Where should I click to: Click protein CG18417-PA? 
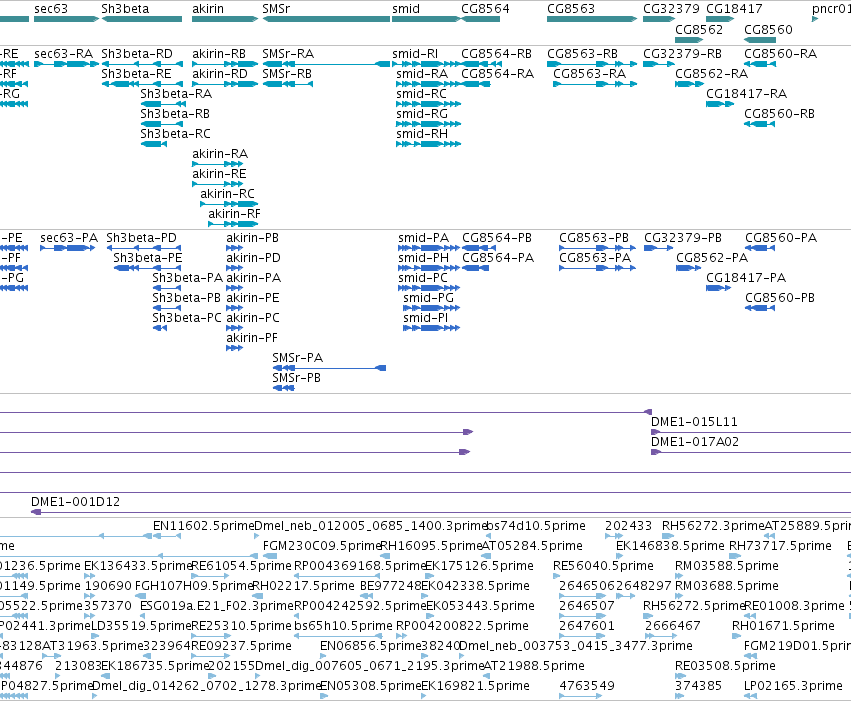pos(746,278)
